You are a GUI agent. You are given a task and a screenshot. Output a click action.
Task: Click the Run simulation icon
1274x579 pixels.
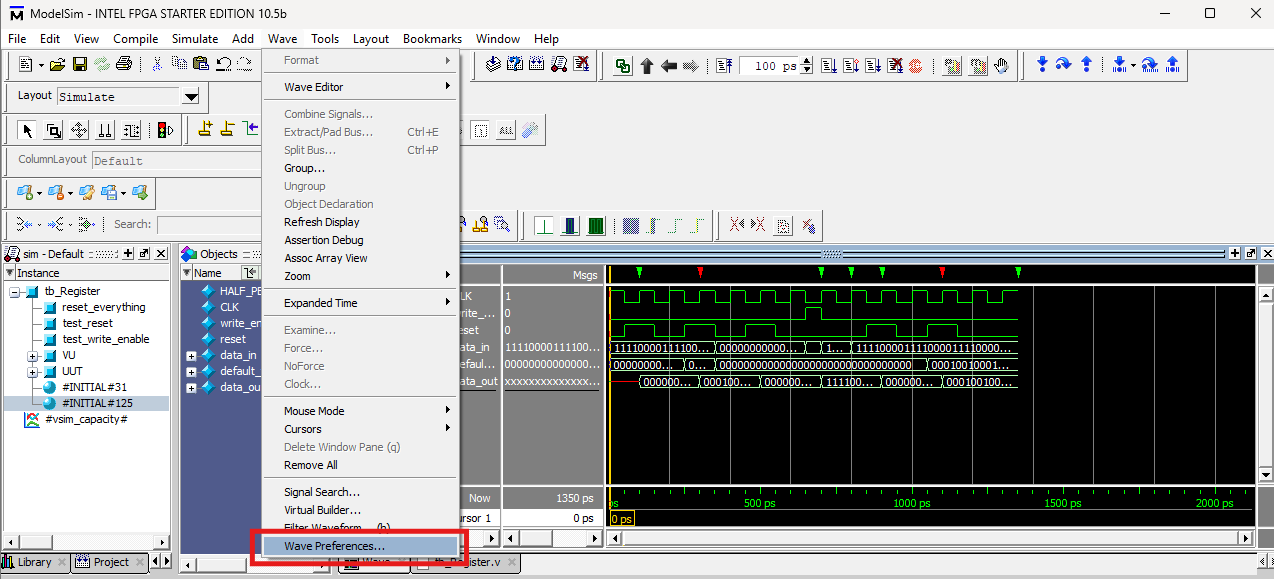[829, 66]
